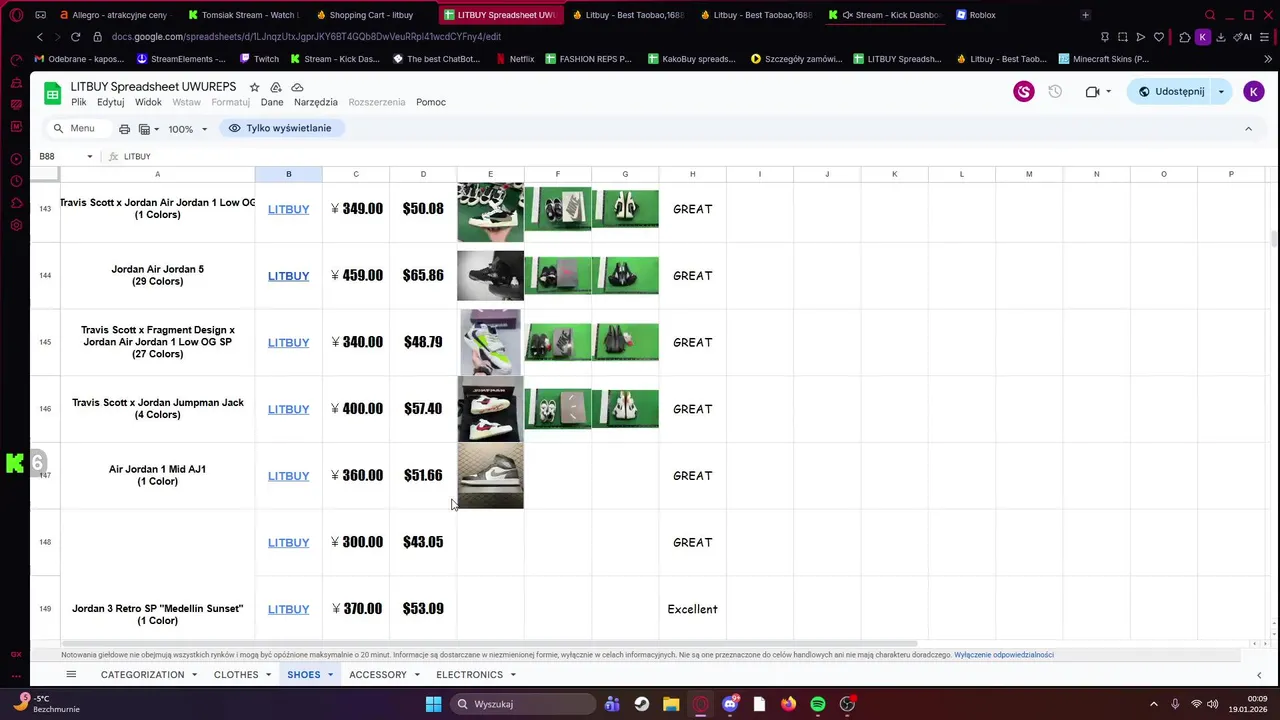The height and width of the screenshot is (720, 1280).
Task: Open version history clock icon
Action: pyautogui.click(x=1055, y=92)
